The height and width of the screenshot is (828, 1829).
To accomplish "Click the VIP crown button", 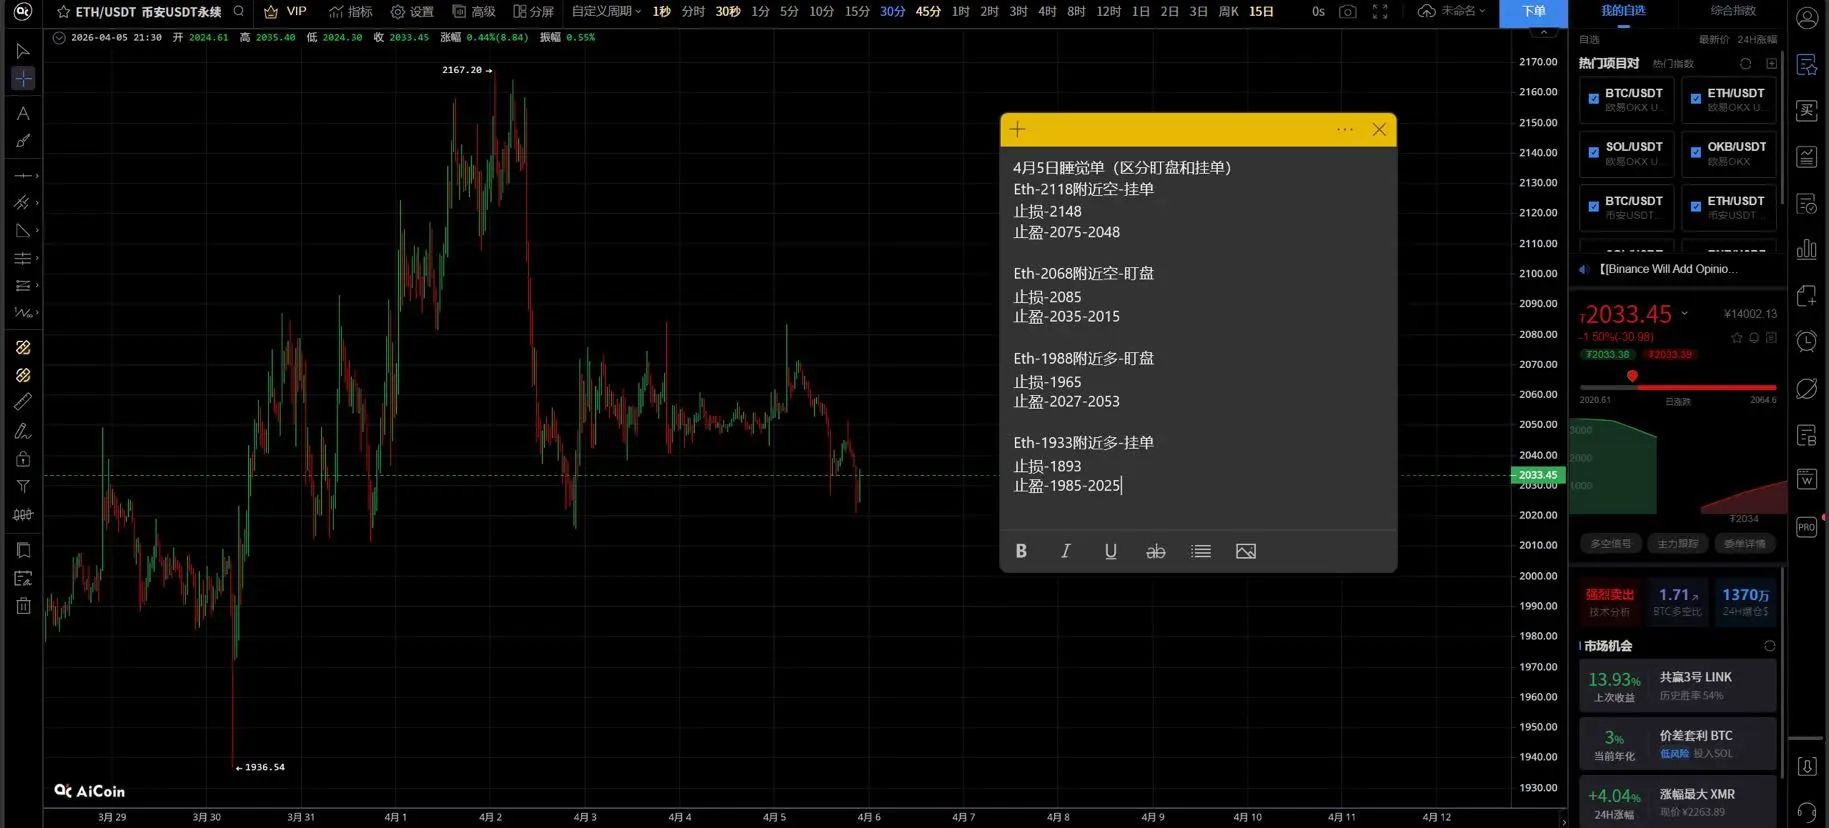I will (285, 12).
